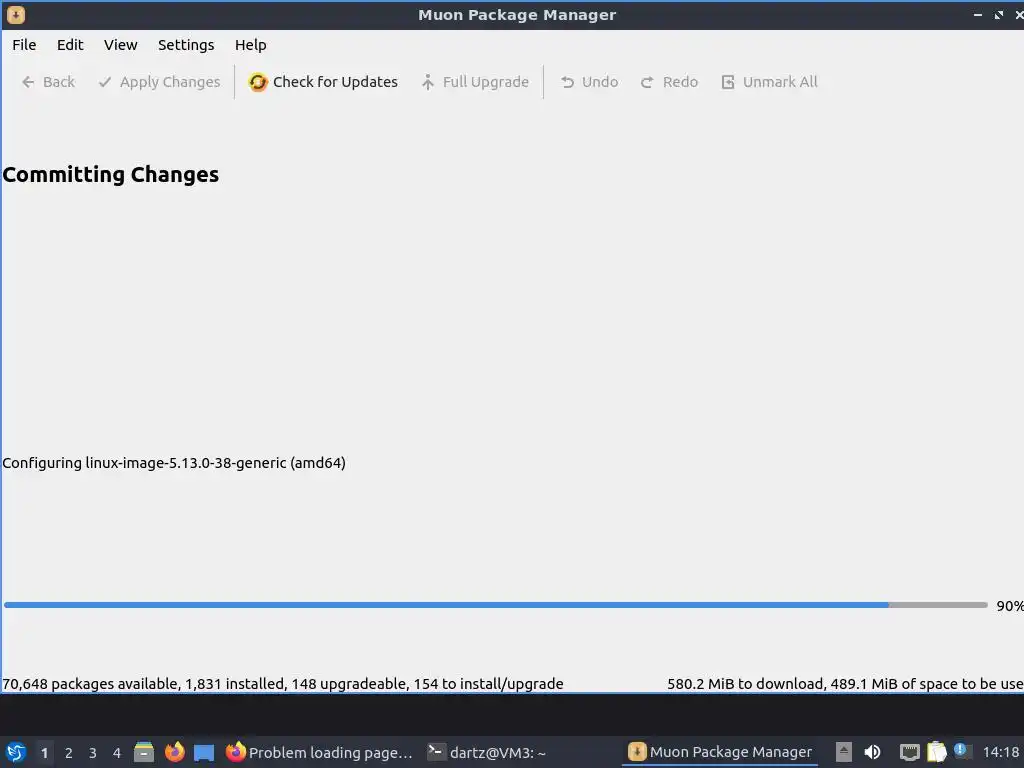Click the removable media eject tray icon
1024x768 pixels.
pyautogui.click(x=844, y=752)
